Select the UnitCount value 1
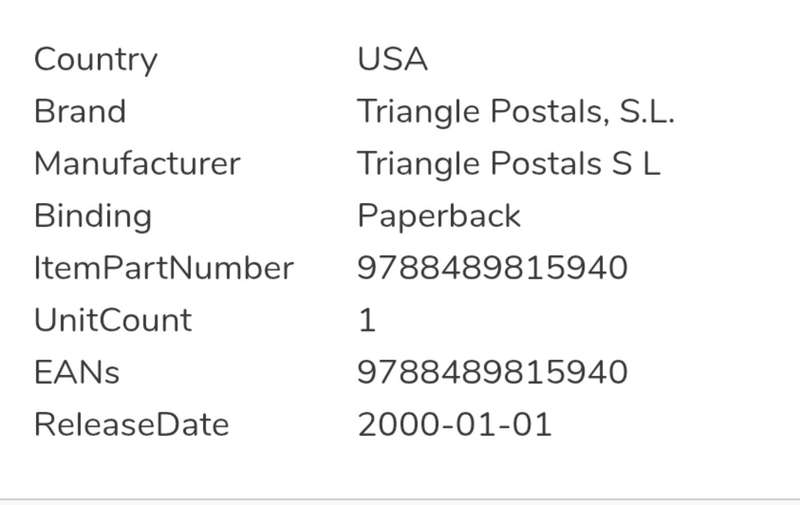The height and width of the screenshot is (505, 800). point(367,320)
